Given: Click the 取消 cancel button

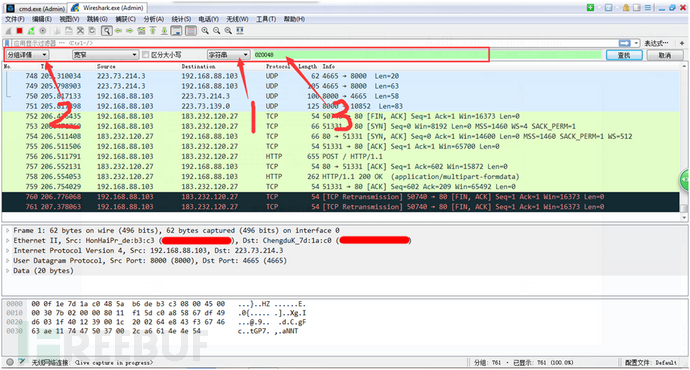Looking at the screenshot, I should pos(665,55).
